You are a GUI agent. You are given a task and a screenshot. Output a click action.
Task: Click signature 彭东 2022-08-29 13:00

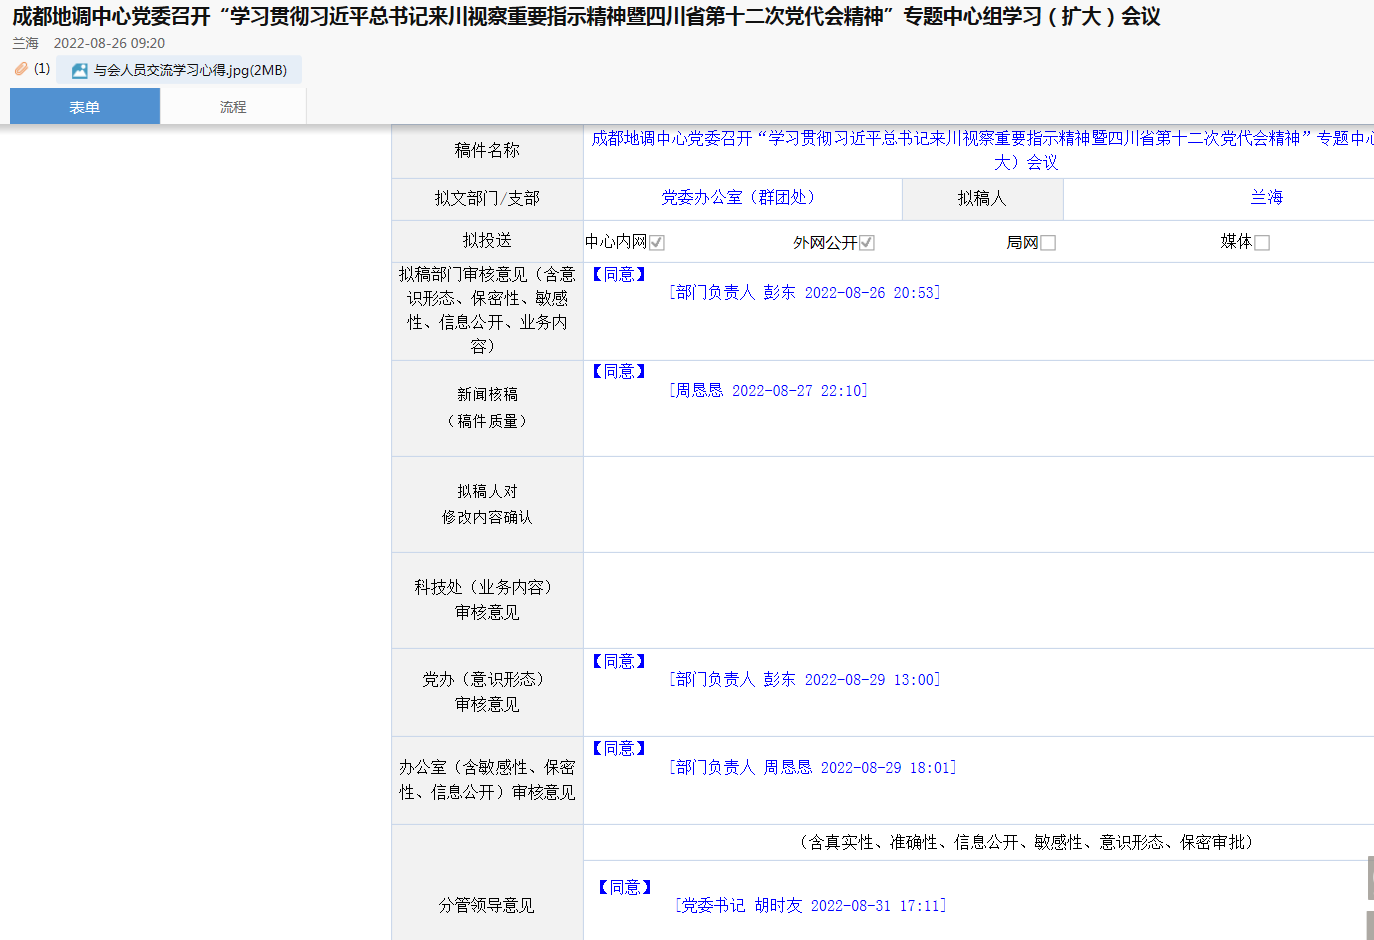805,680
